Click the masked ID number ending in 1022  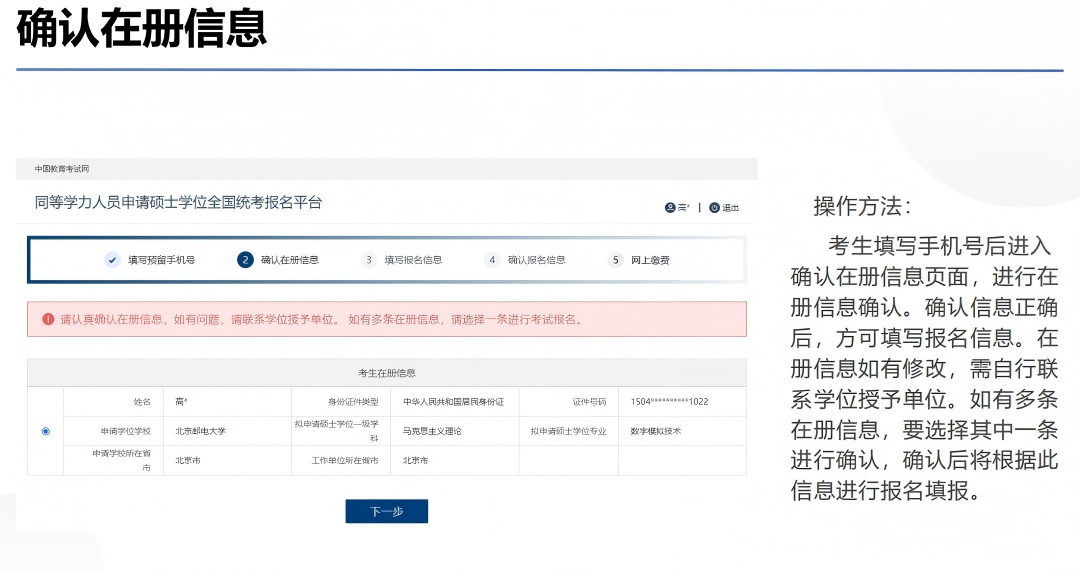coord(669,402)
